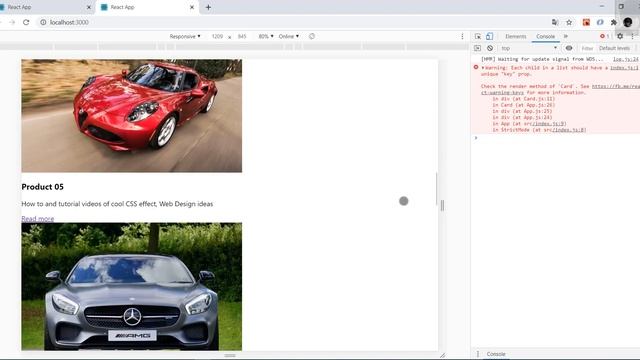Open the red extension icon
Screen dimensions: 640x360
point(586,22)
